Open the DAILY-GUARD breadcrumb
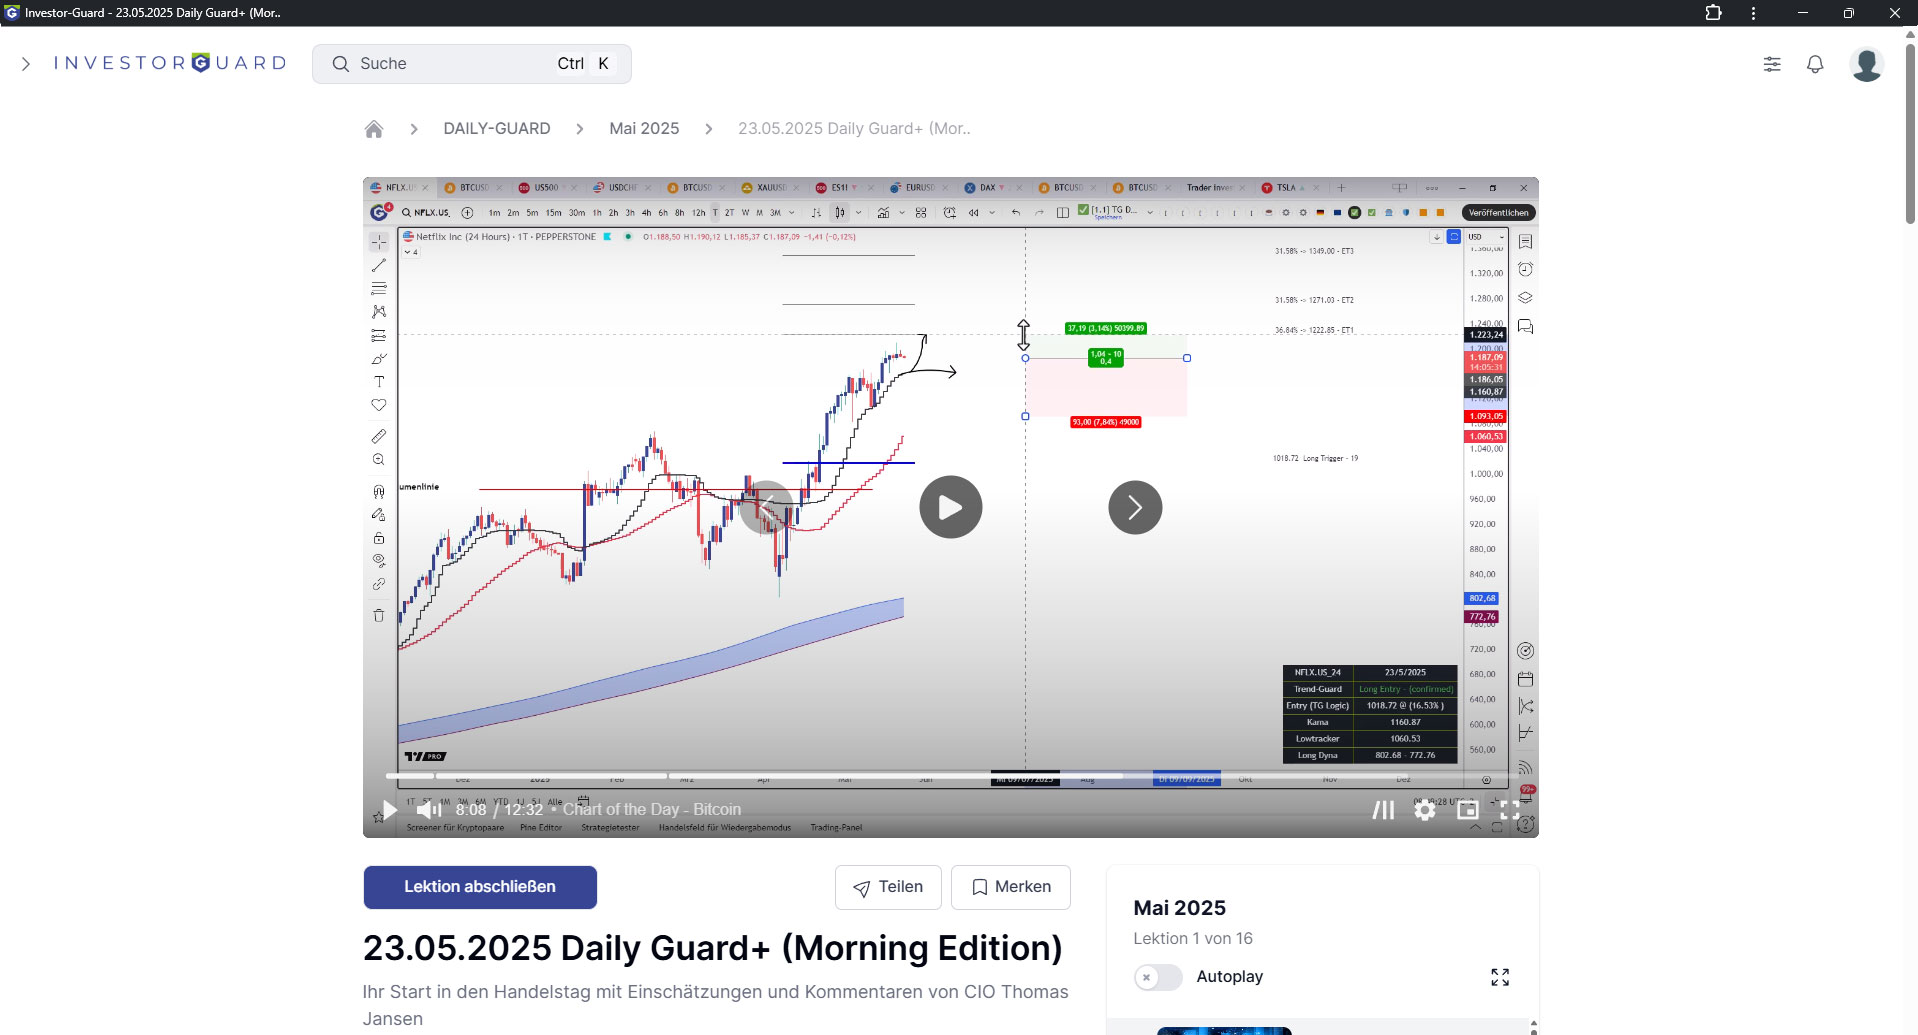 (496, 129)
